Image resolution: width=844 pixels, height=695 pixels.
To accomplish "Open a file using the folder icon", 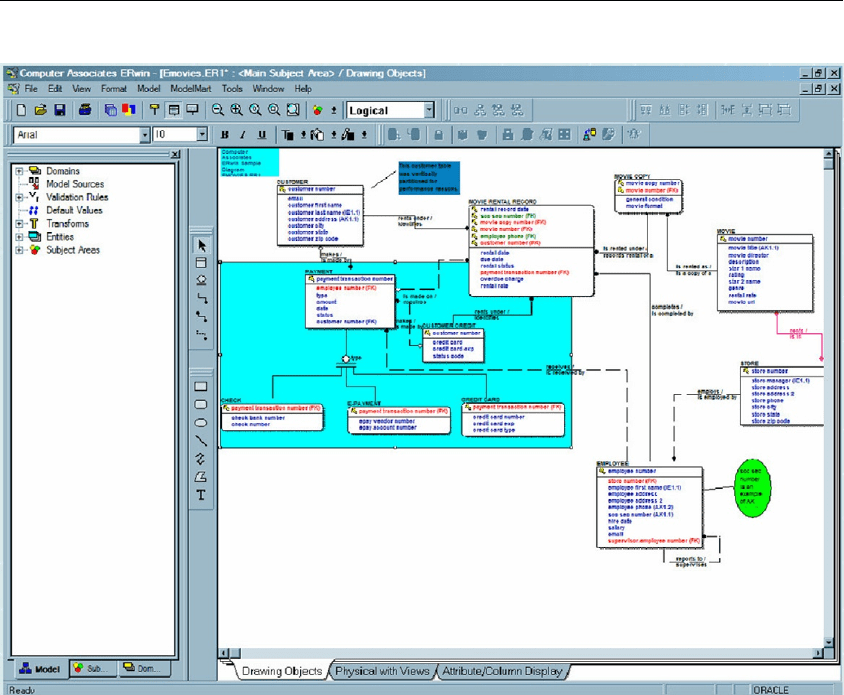I will (40, 110).
